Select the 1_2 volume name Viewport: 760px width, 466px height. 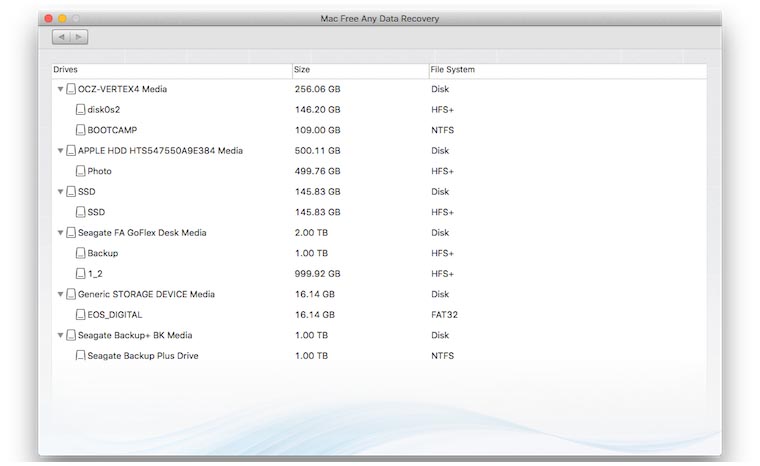[x=95, y=273]
